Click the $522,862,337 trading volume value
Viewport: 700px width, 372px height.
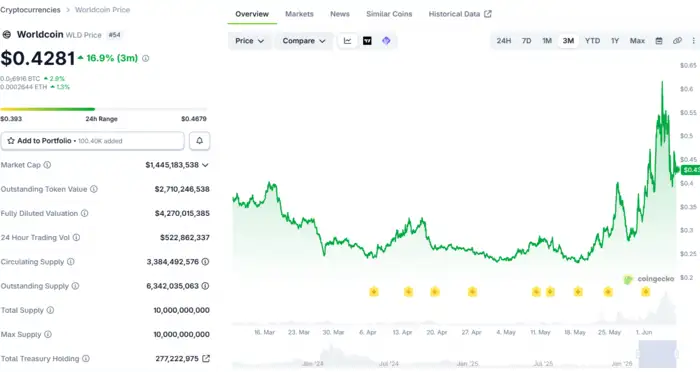(x=185, y=238)
